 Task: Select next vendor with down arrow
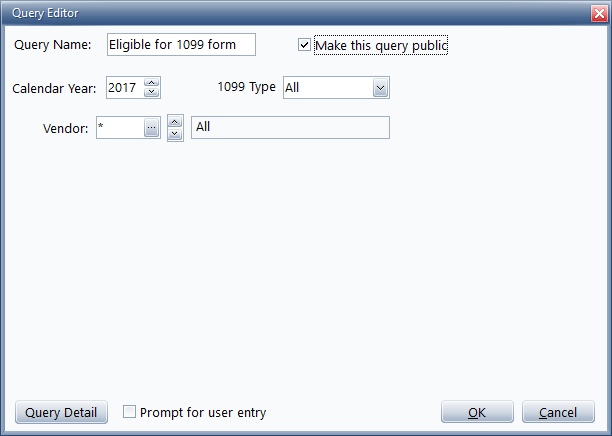pos(175,134)
